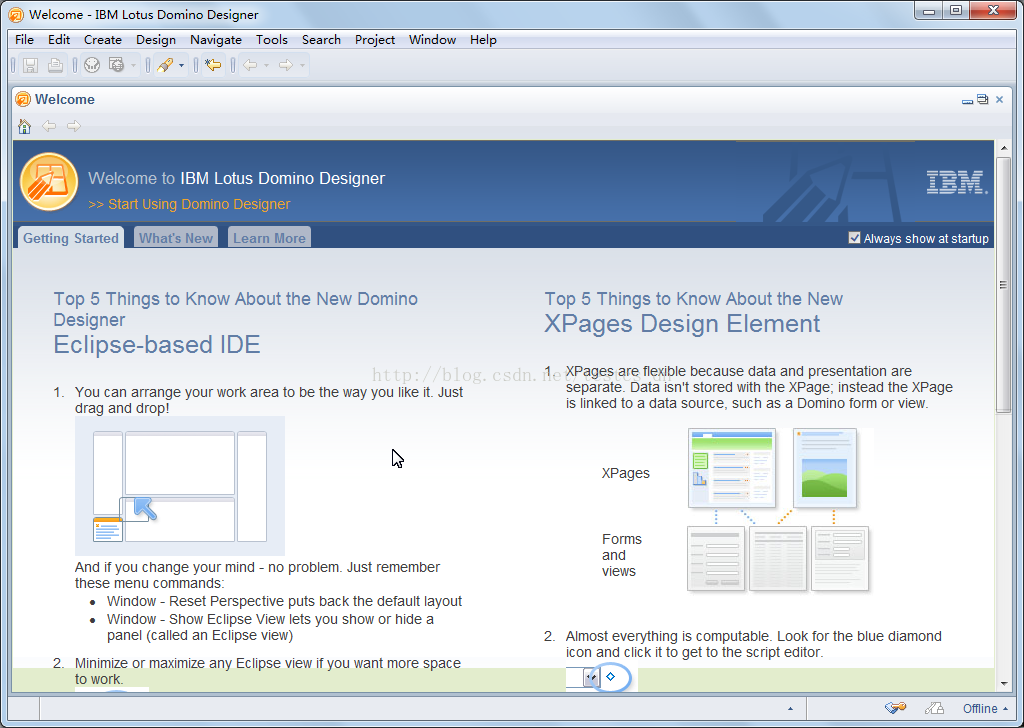Open the Search flashlight dropdown arrow
Screen dimensions: 1024x728
click(182, 65)
